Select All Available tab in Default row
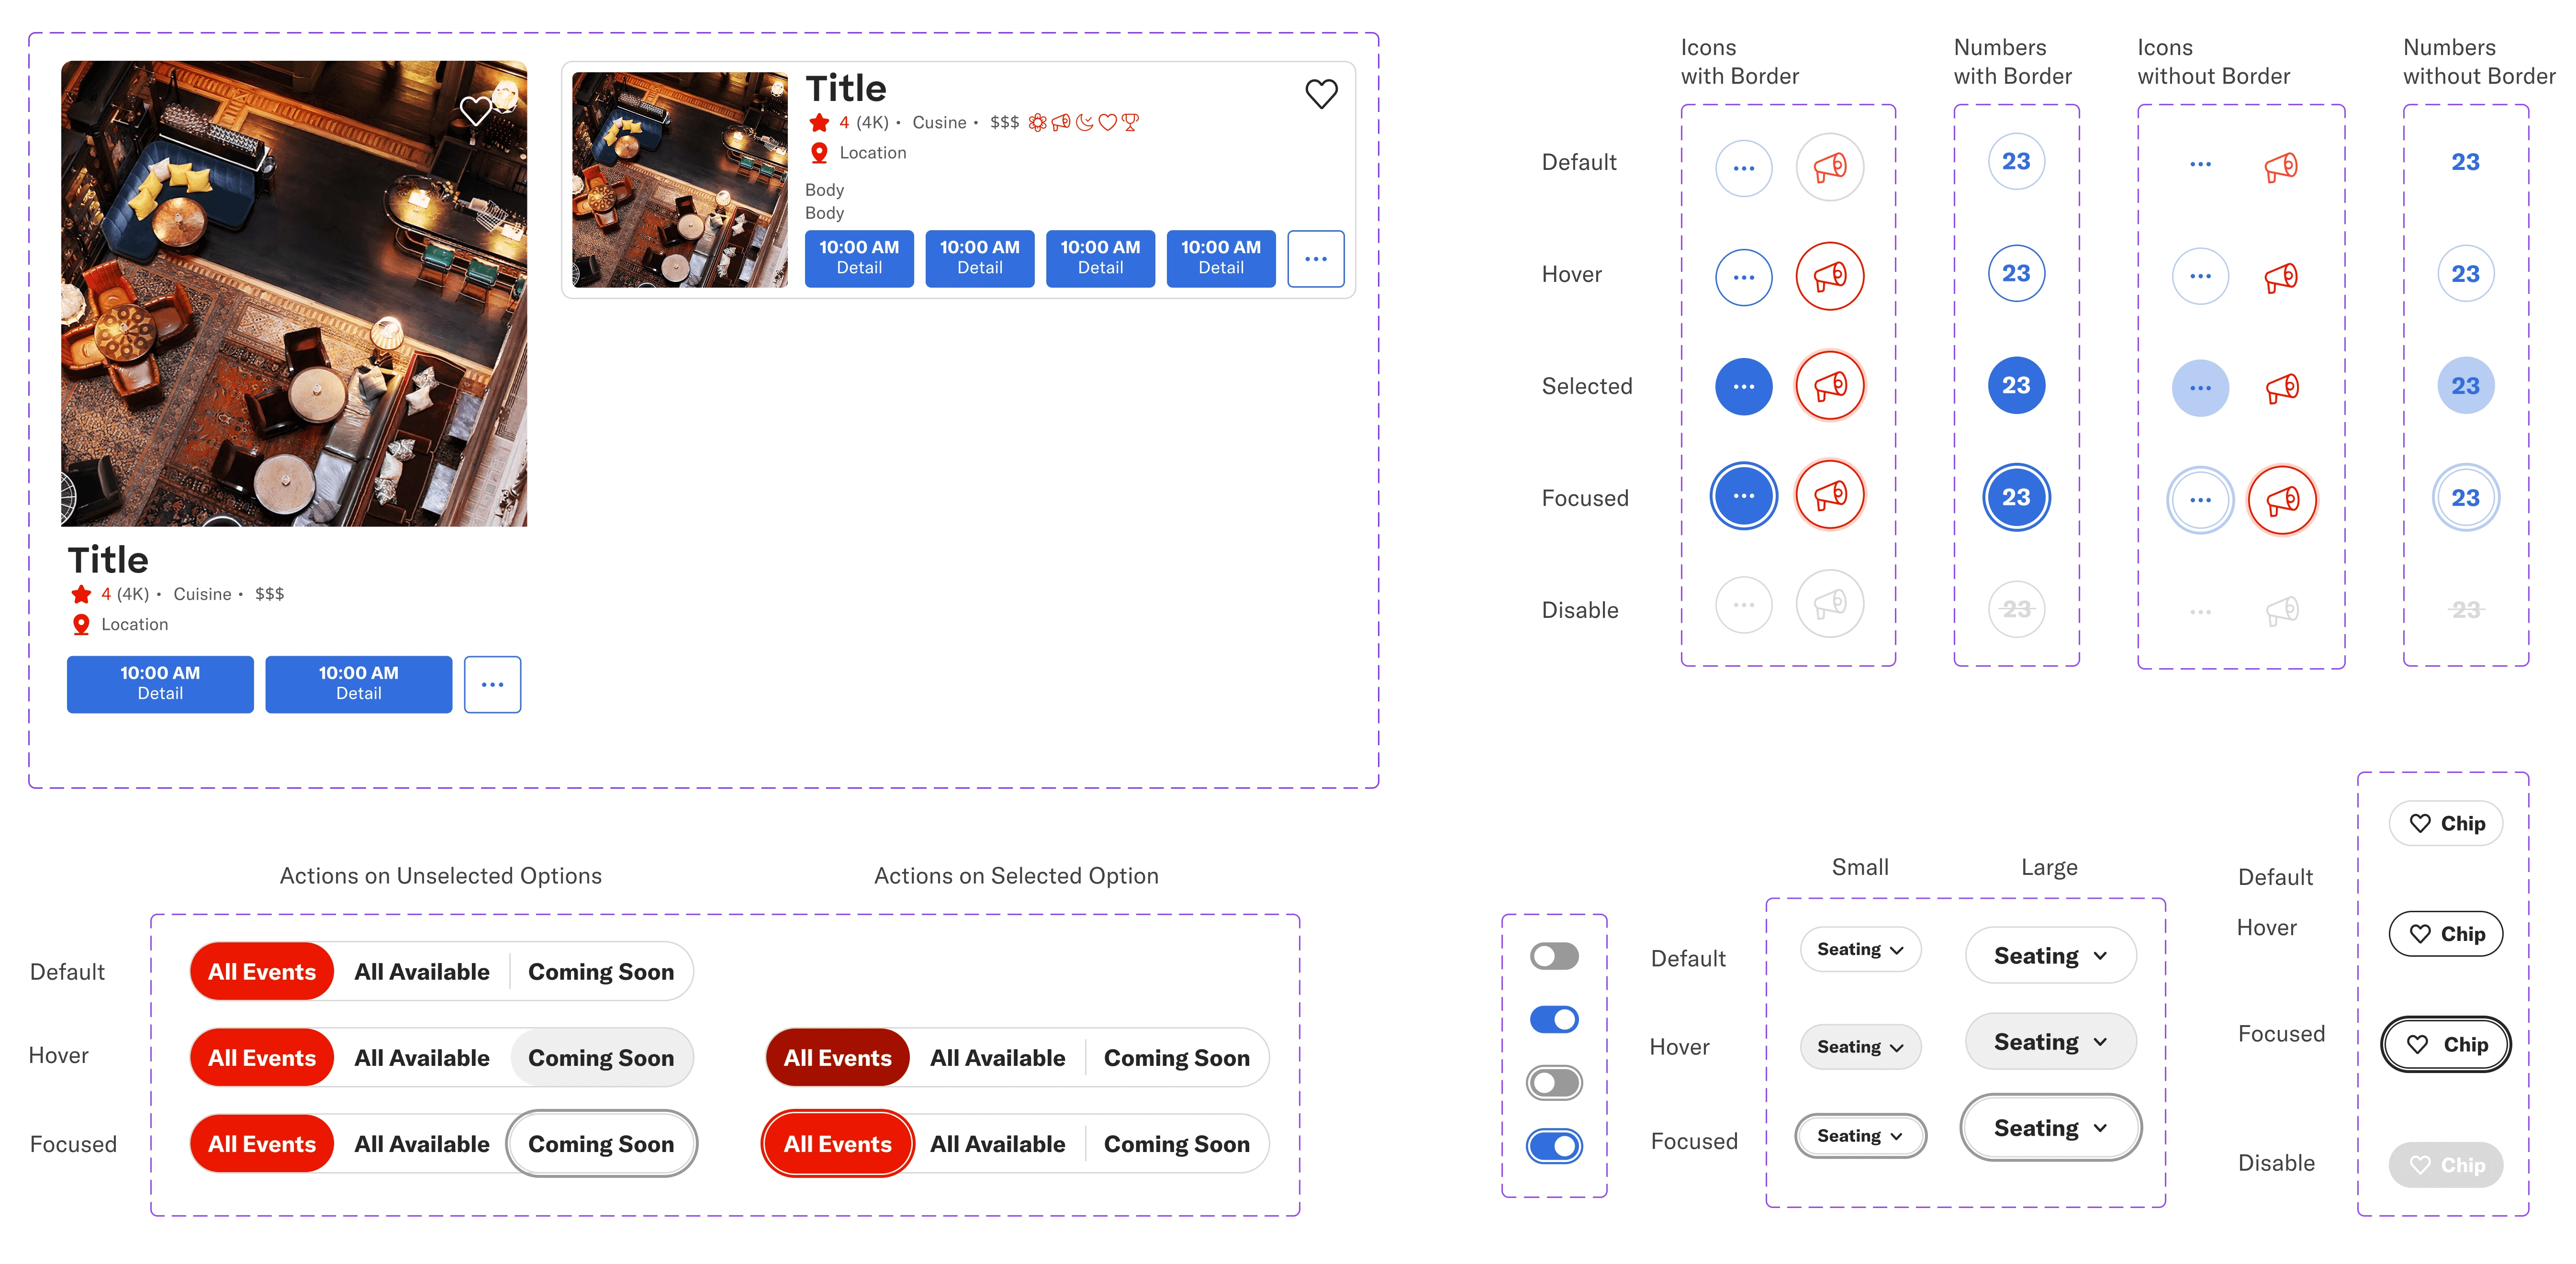Screen dimensions: 2576x1264 [x=422, y=972]
